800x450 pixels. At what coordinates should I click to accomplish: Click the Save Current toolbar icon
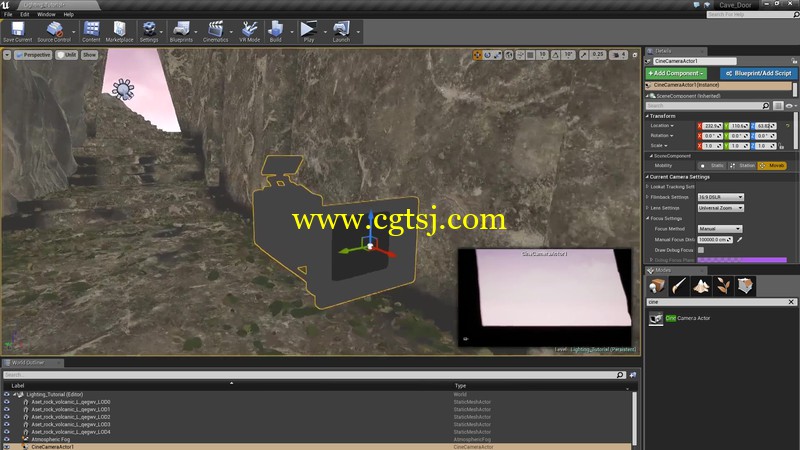(x=17, y=32)
